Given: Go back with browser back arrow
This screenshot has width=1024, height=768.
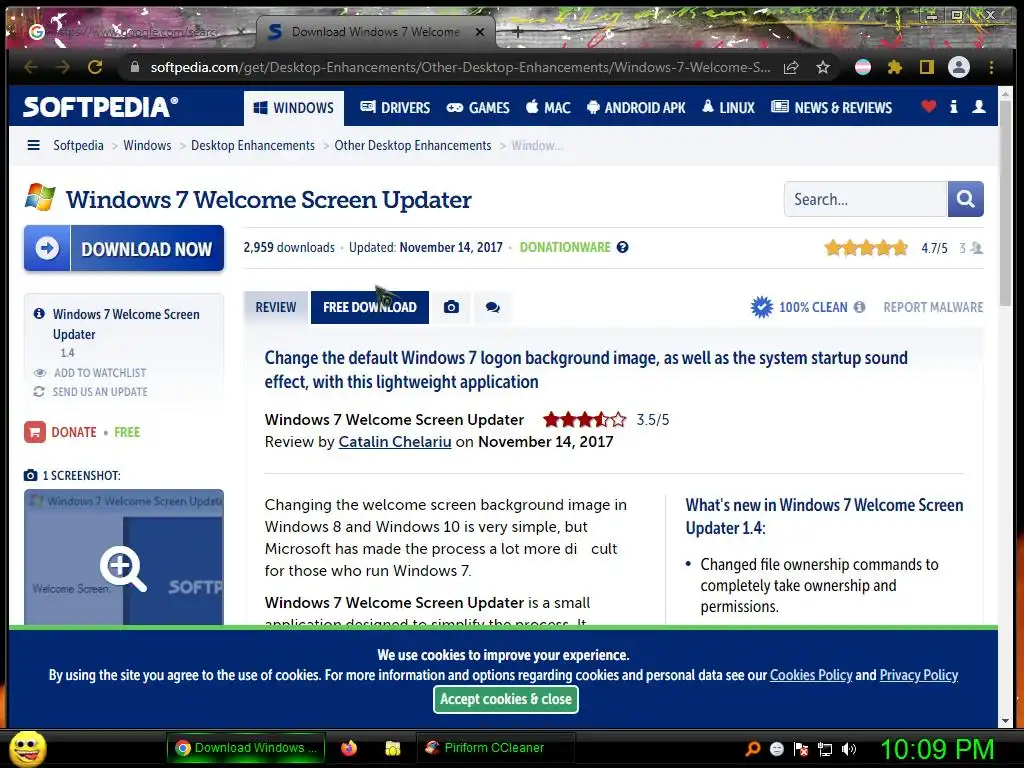Looking at the screenshot, I should (x=31, y=67).
